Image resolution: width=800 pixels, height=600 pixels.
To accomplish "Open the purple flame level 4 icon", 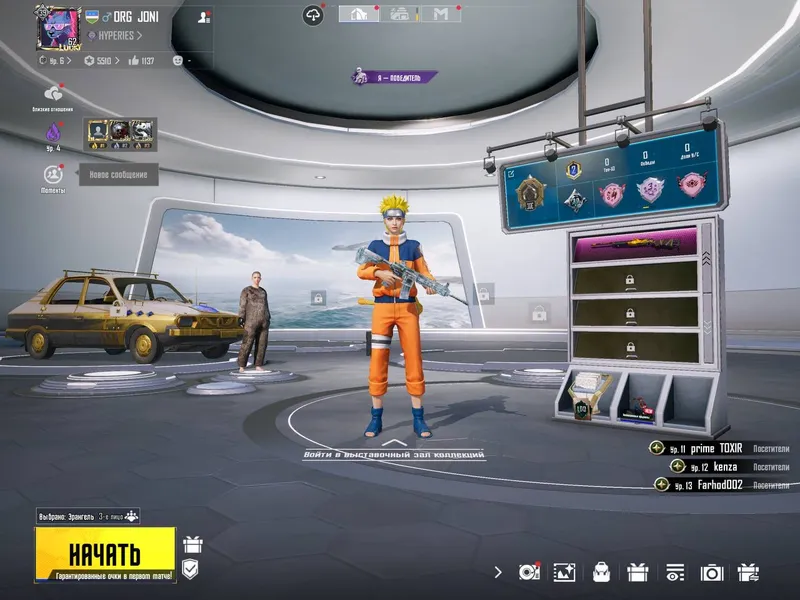I will coord(53,133).
